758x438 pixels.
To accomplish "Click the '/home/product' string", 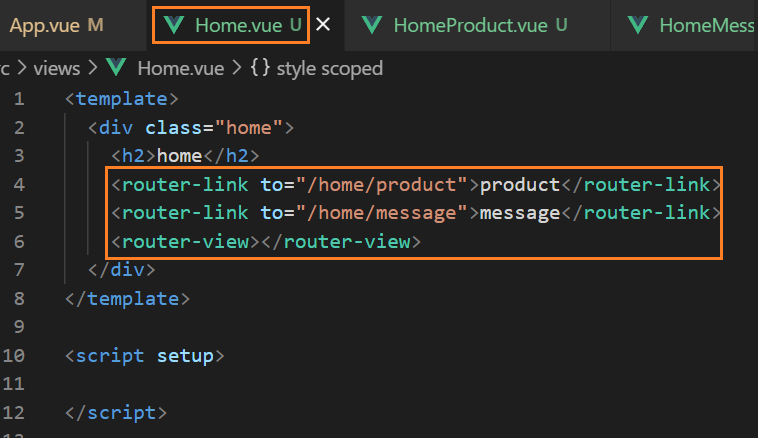I will (x=381, y=185).
